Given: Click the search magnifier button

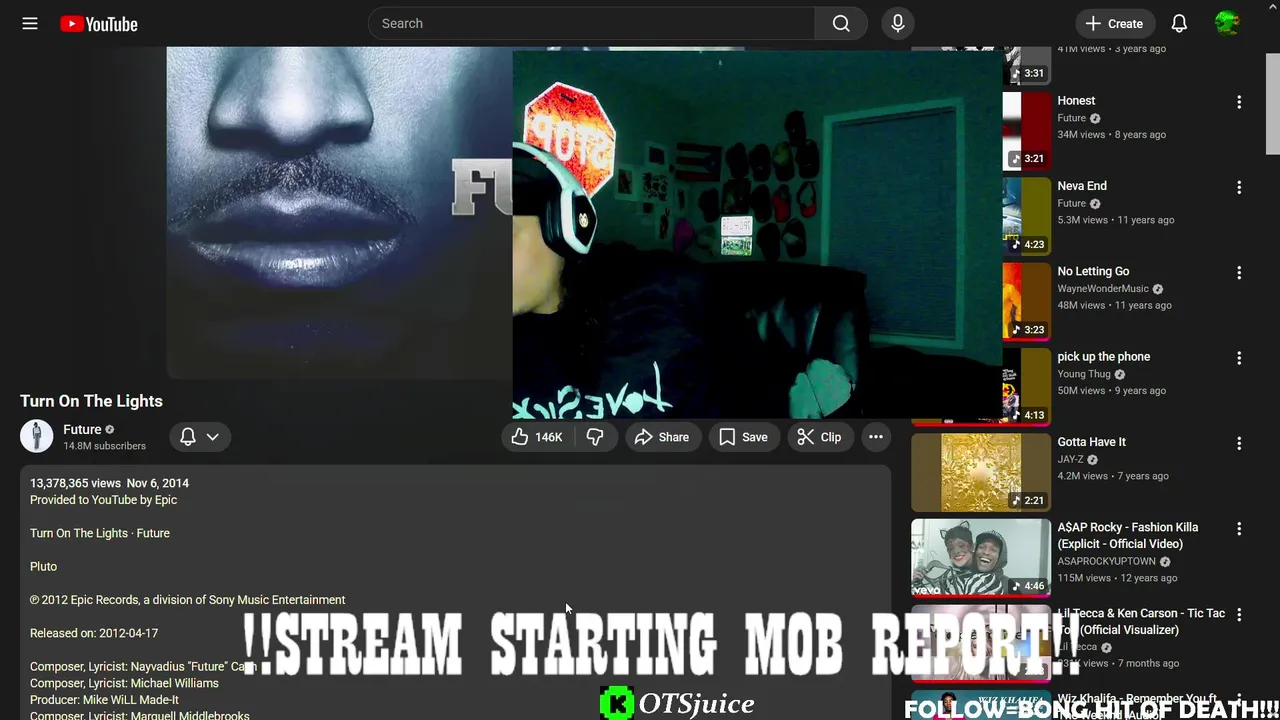Looking at the screenshot, I should pos(841,23).
